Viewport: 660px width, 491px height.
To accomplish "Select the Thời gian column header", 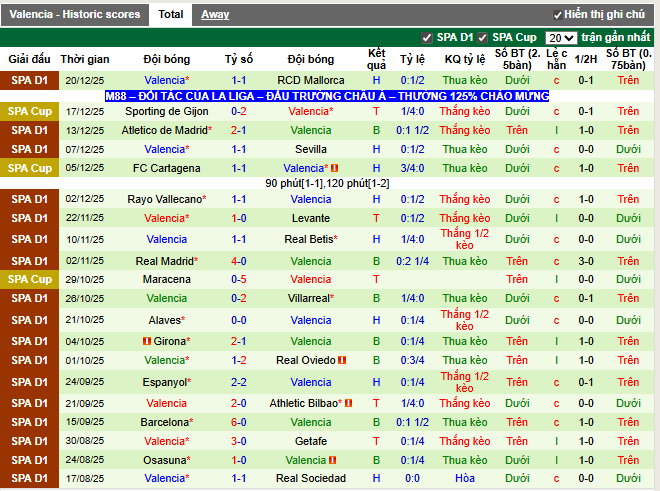I will pos(85,59).
